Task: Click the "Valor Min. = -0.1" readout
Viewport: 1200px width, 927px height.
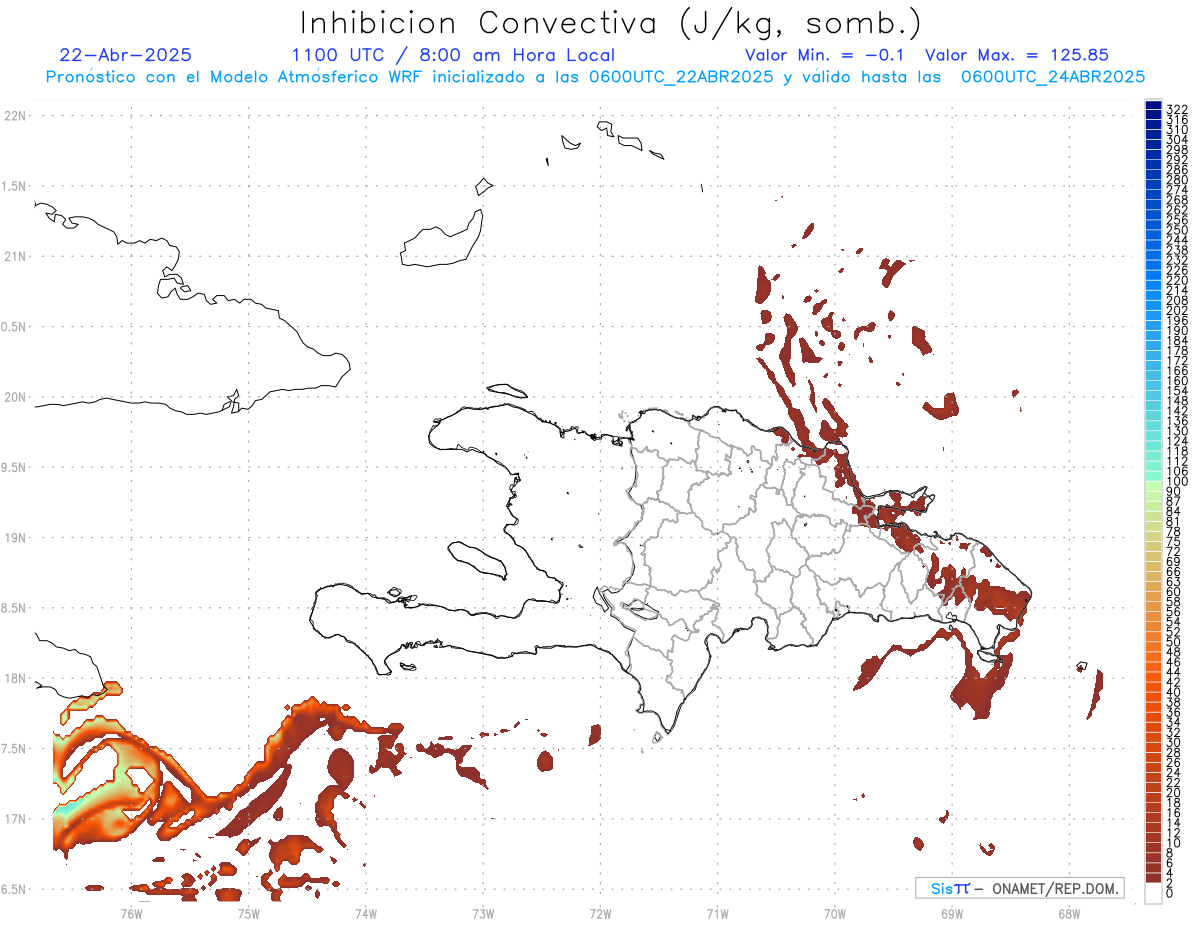Action: (824, 55)
